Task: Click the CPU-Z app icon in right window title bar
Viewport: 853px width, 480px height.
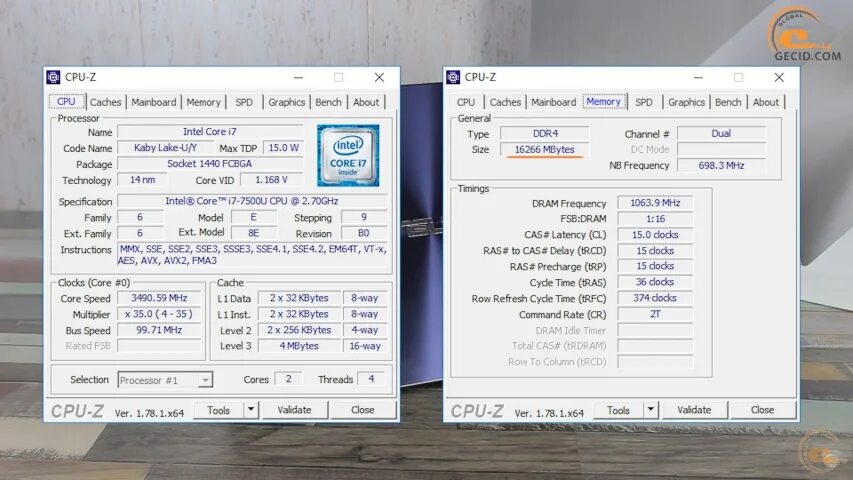Action: coord(453,77)
